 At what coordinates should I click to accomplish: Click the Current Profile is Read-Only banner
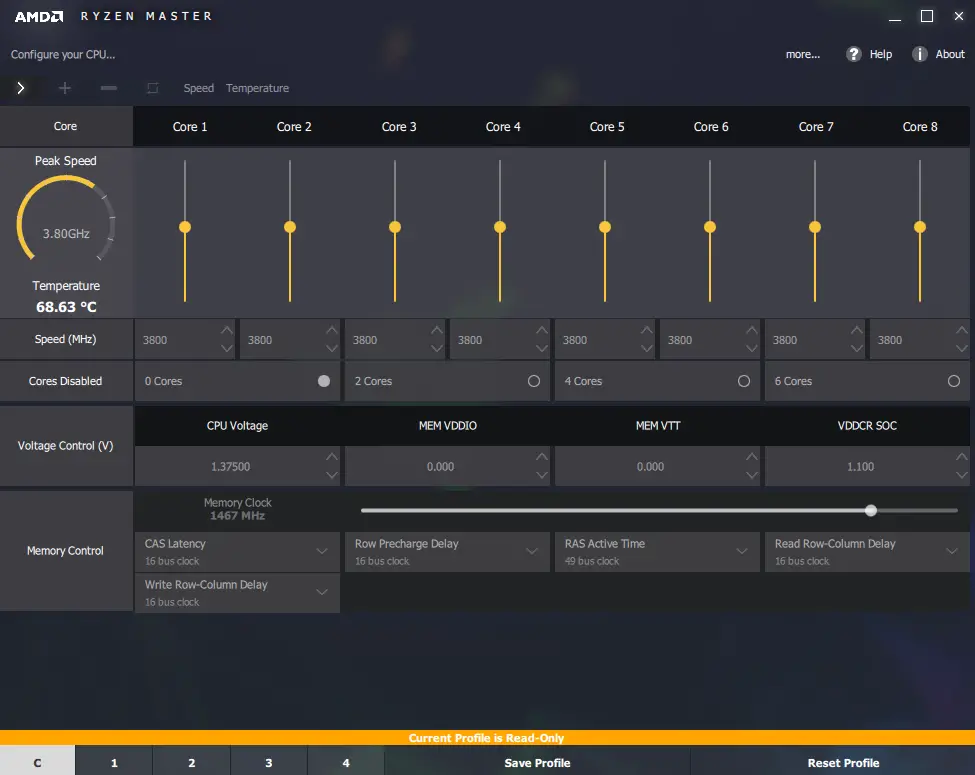point(487,738)
